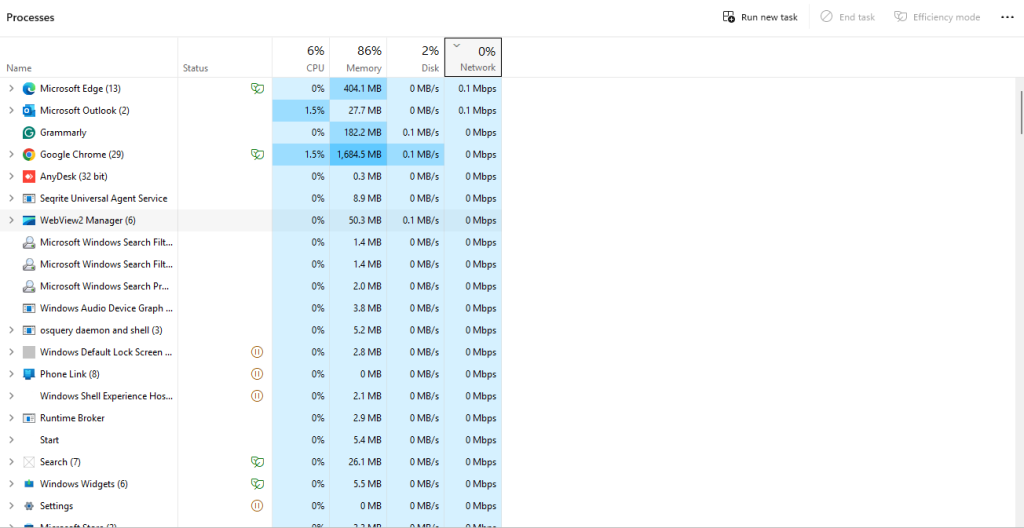
Task: Click the Windows Widgets process icon
Action: click(29, 484)
